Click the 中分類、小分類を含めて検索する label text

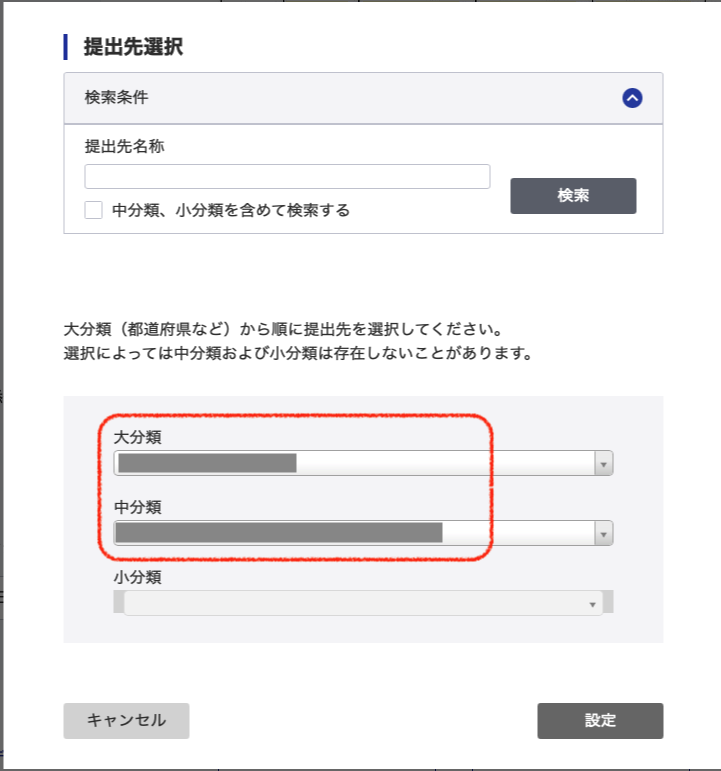click(x=231, y=210)
